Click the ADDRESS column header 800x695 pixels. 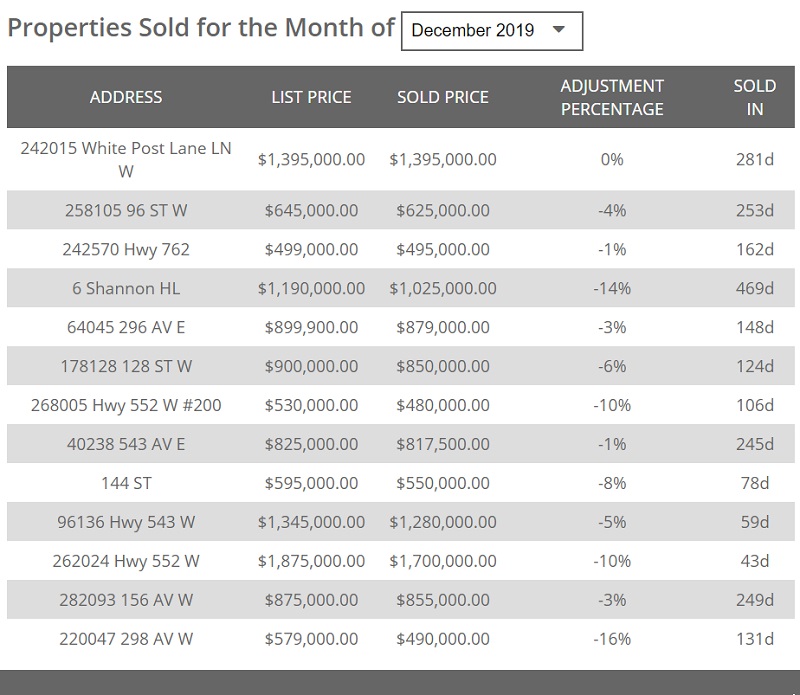pos(126,97)
